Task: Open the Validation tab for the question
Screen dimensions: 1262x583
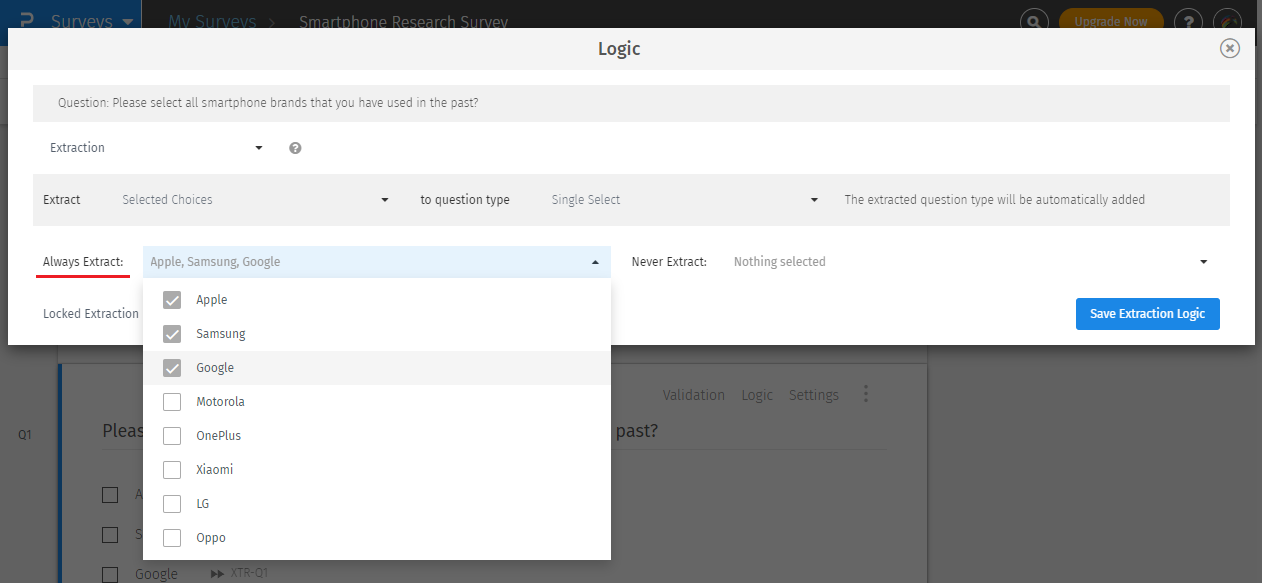Action: [x=693, y=395]
